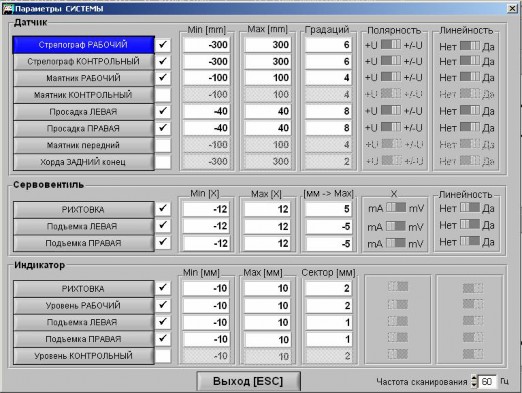Uncheck the Стрелограф КОНТРОЛЬНЫЙ checkbox
The width and height of the screenshot is (522, 393).
tap(163, 61)
